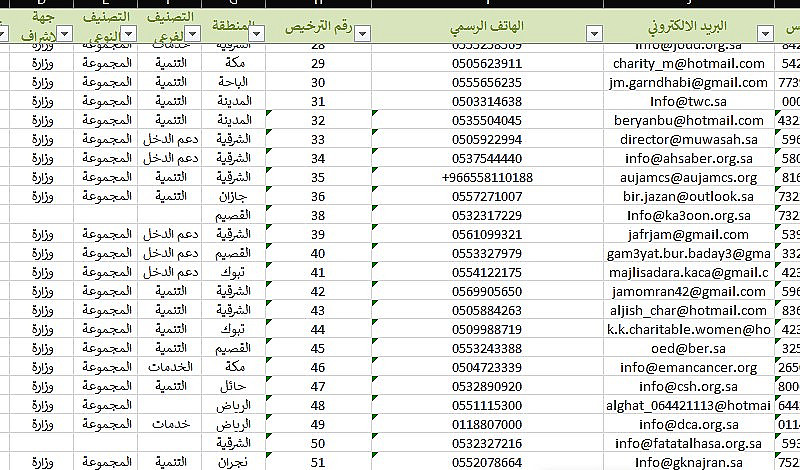Select license number cell 29

(x=318, y=63)
